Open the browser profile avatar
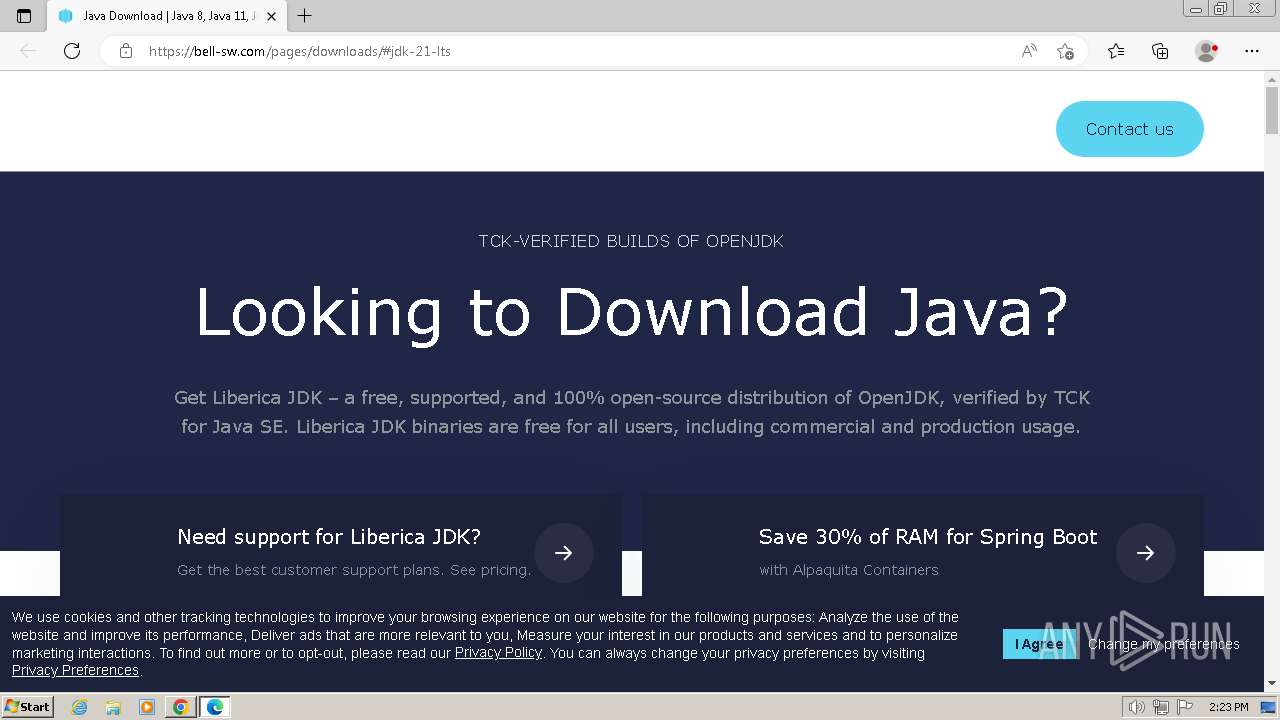Viewport: 1280px width, 720px height. tap(1207, 51)
